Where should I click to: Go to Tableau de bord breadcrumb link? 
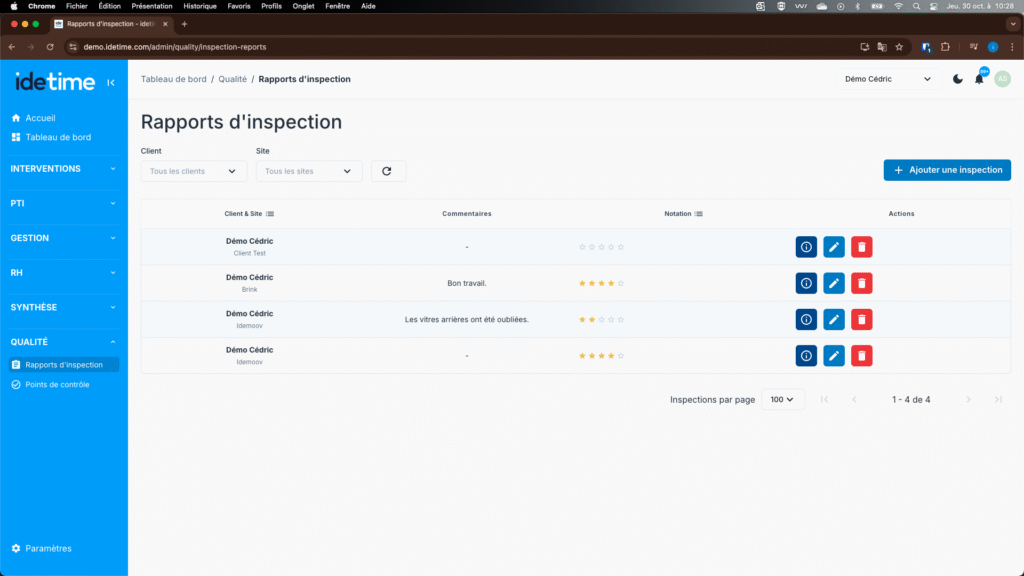[x=175, y=79]
